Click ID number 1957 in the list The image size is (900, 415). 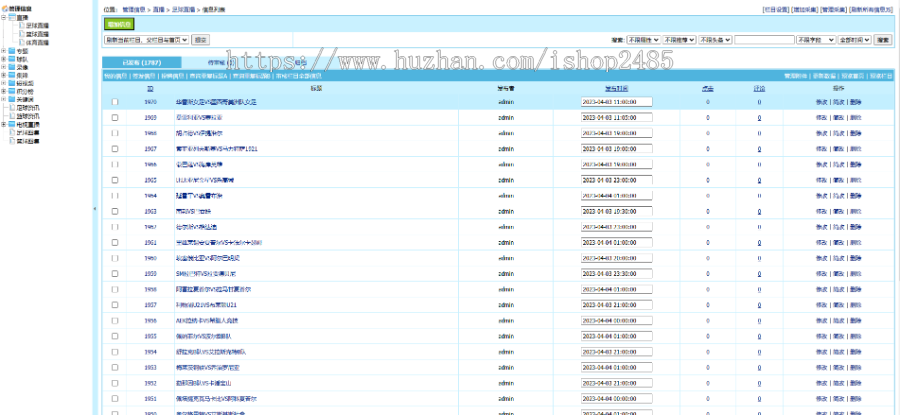pos(150,305)
